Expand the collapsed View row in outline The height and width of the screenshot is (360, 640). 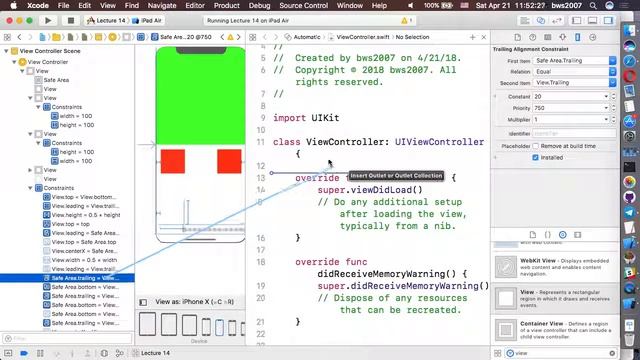pyautogui.click(x=30, y=170)
